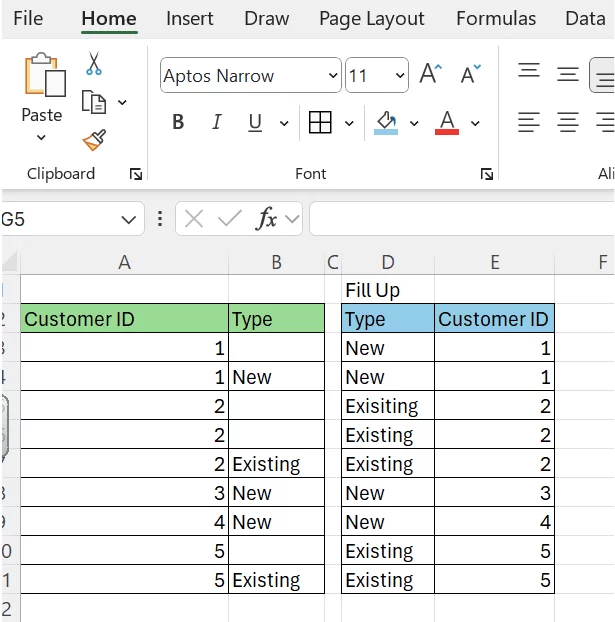
Task: Click formula bar options three dots
Action: pyautogui.click(x=160, y=219)
